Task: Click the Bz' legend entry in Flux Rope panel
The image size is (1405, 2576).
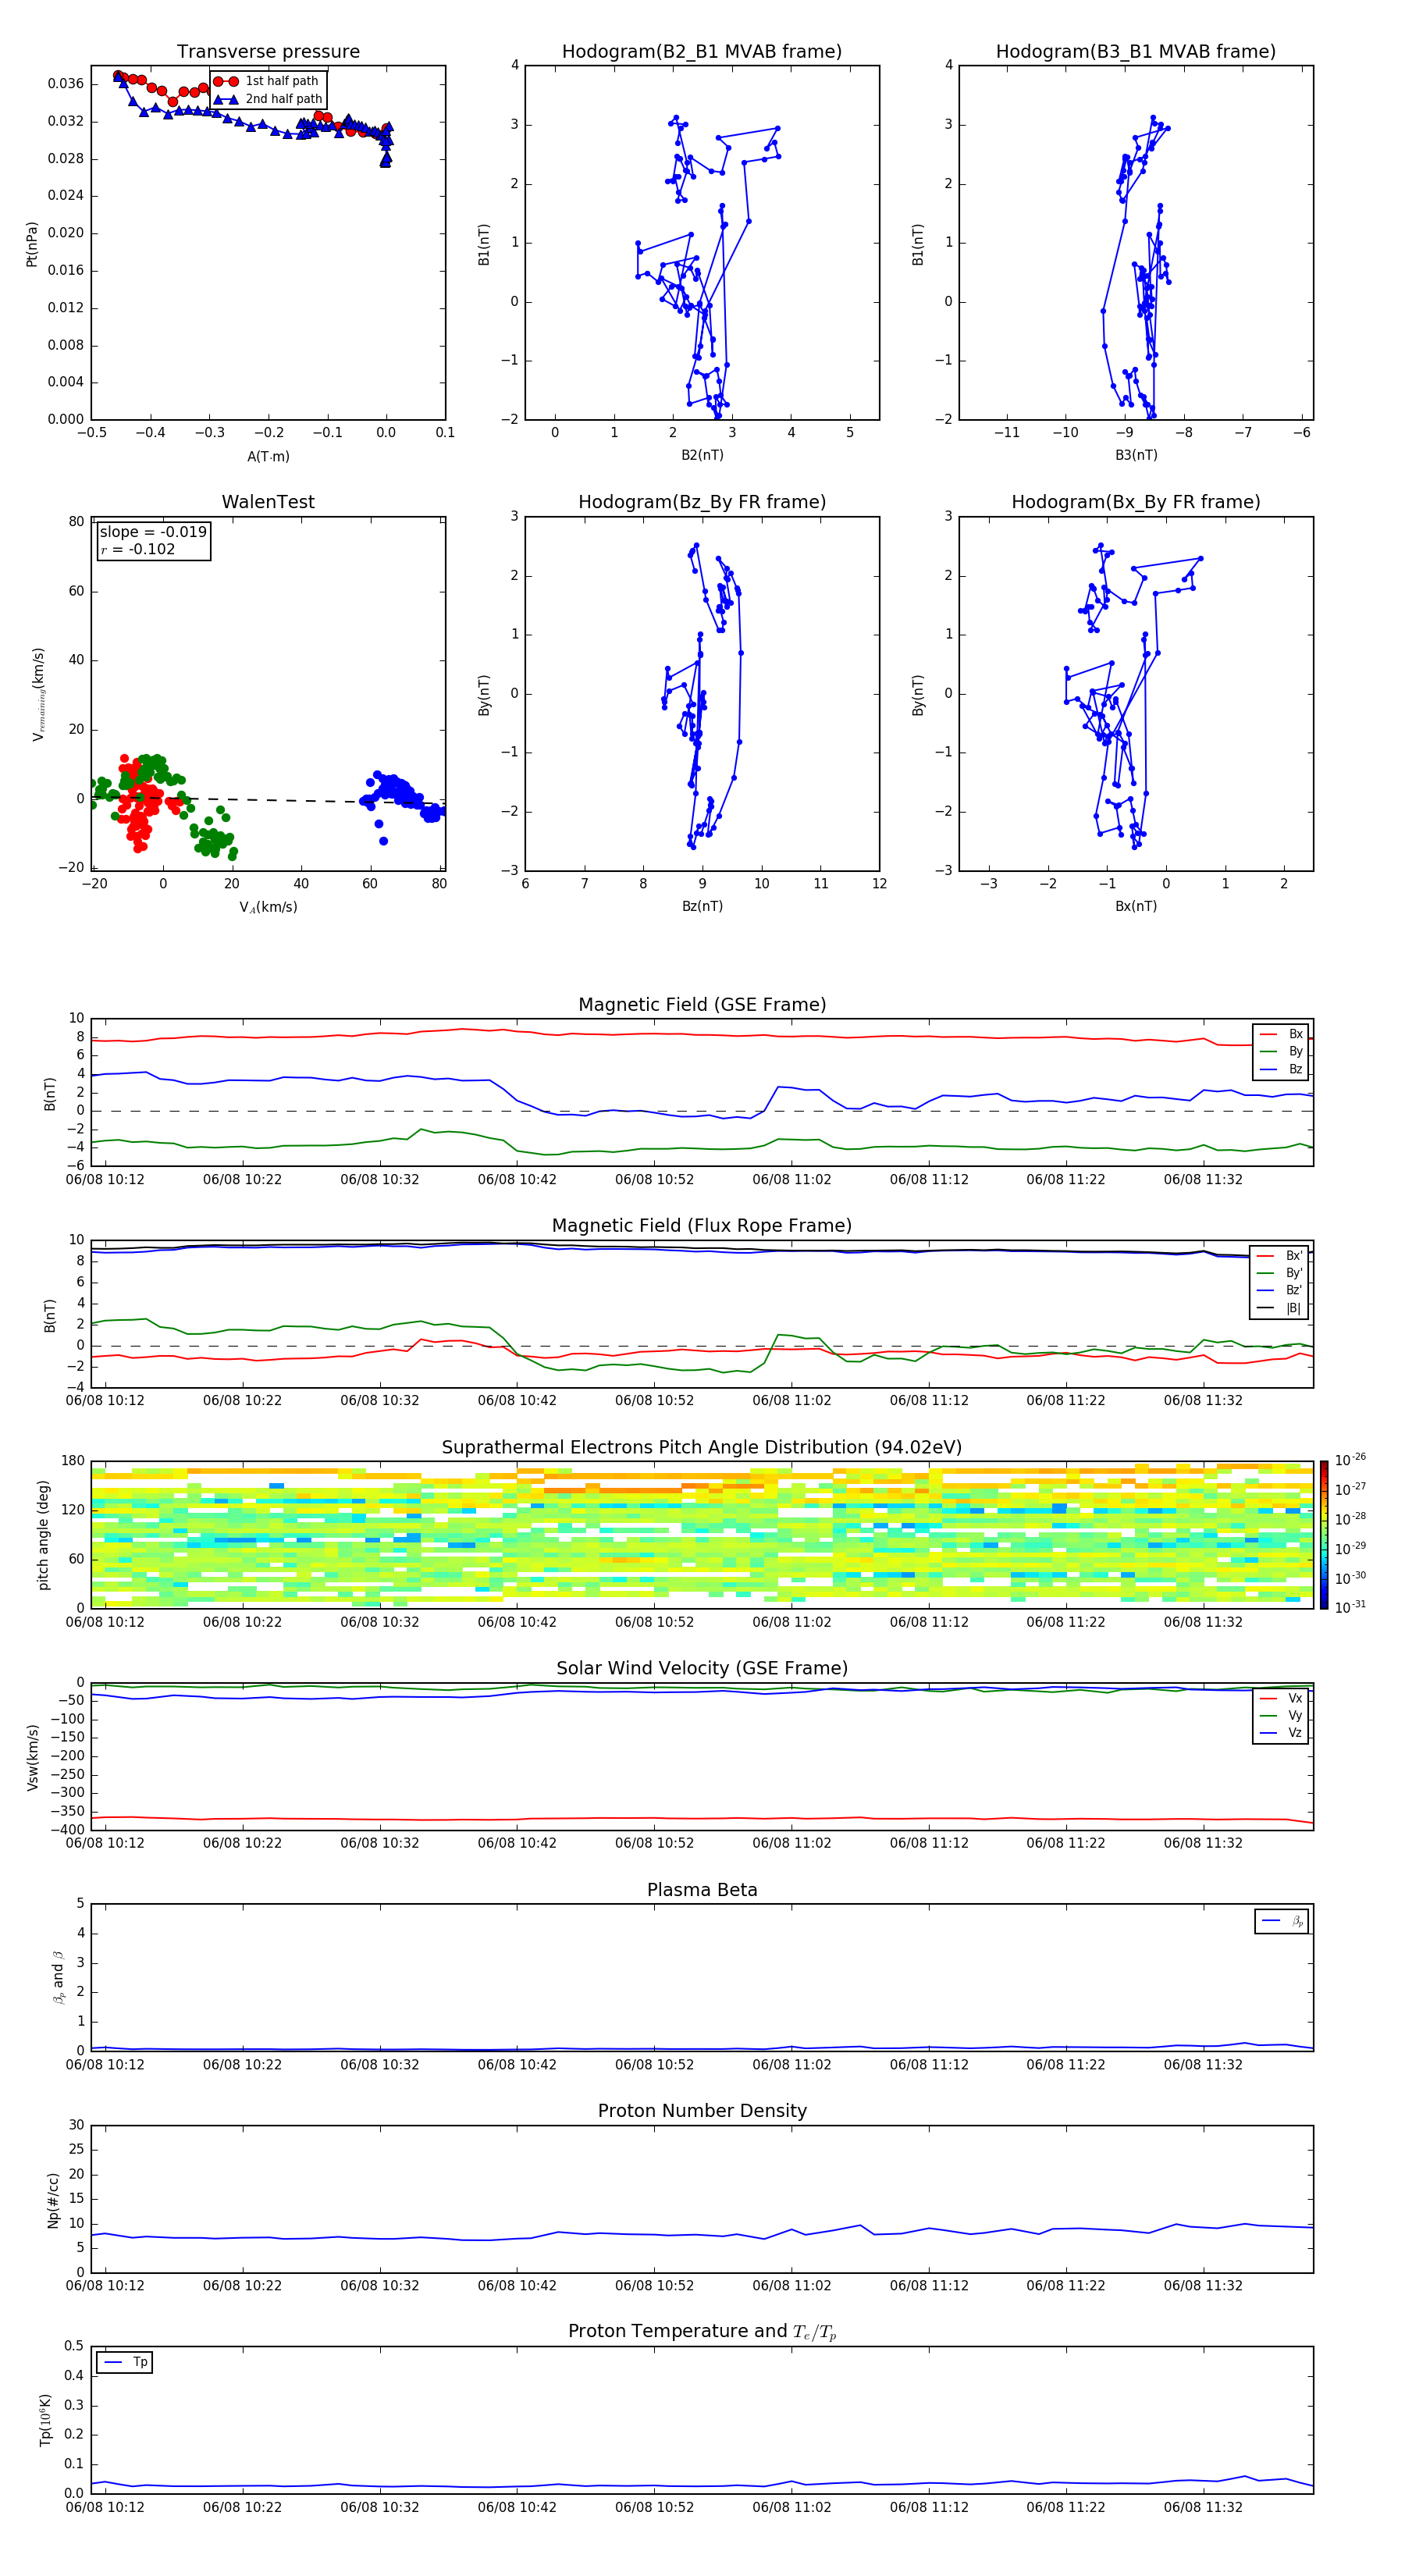Action: pyautogui.click(x=1280, y=1290)
